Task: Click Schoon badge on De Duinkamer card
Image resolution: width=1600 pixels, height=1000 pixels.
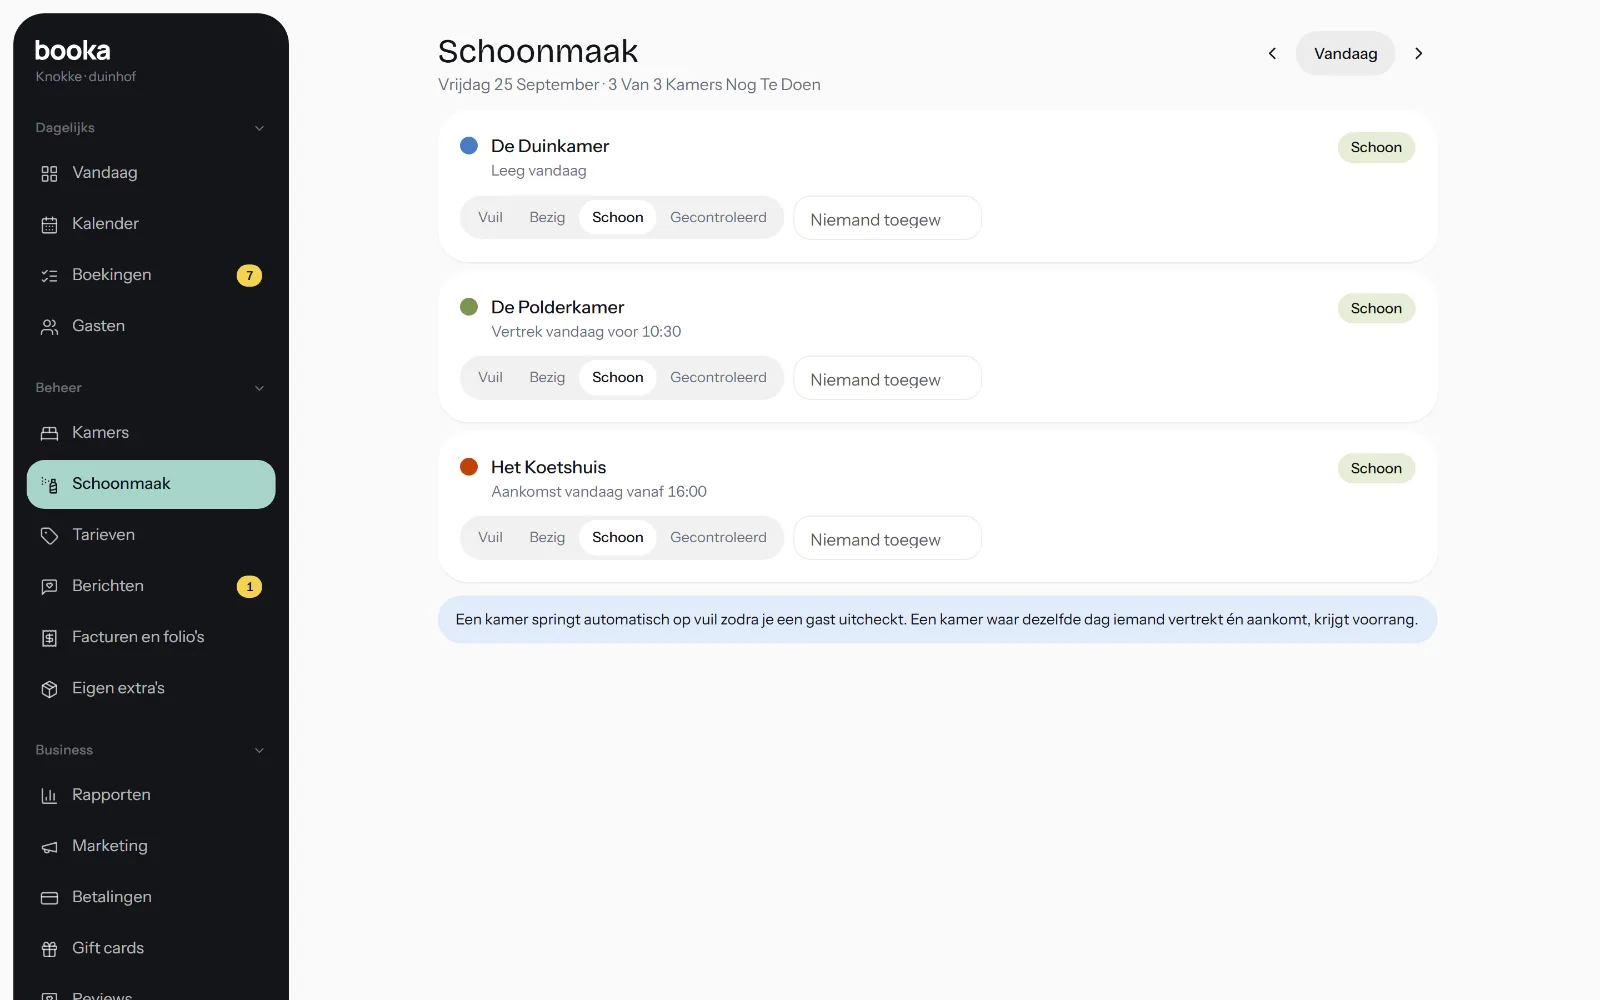Action: pos(1376,147)
